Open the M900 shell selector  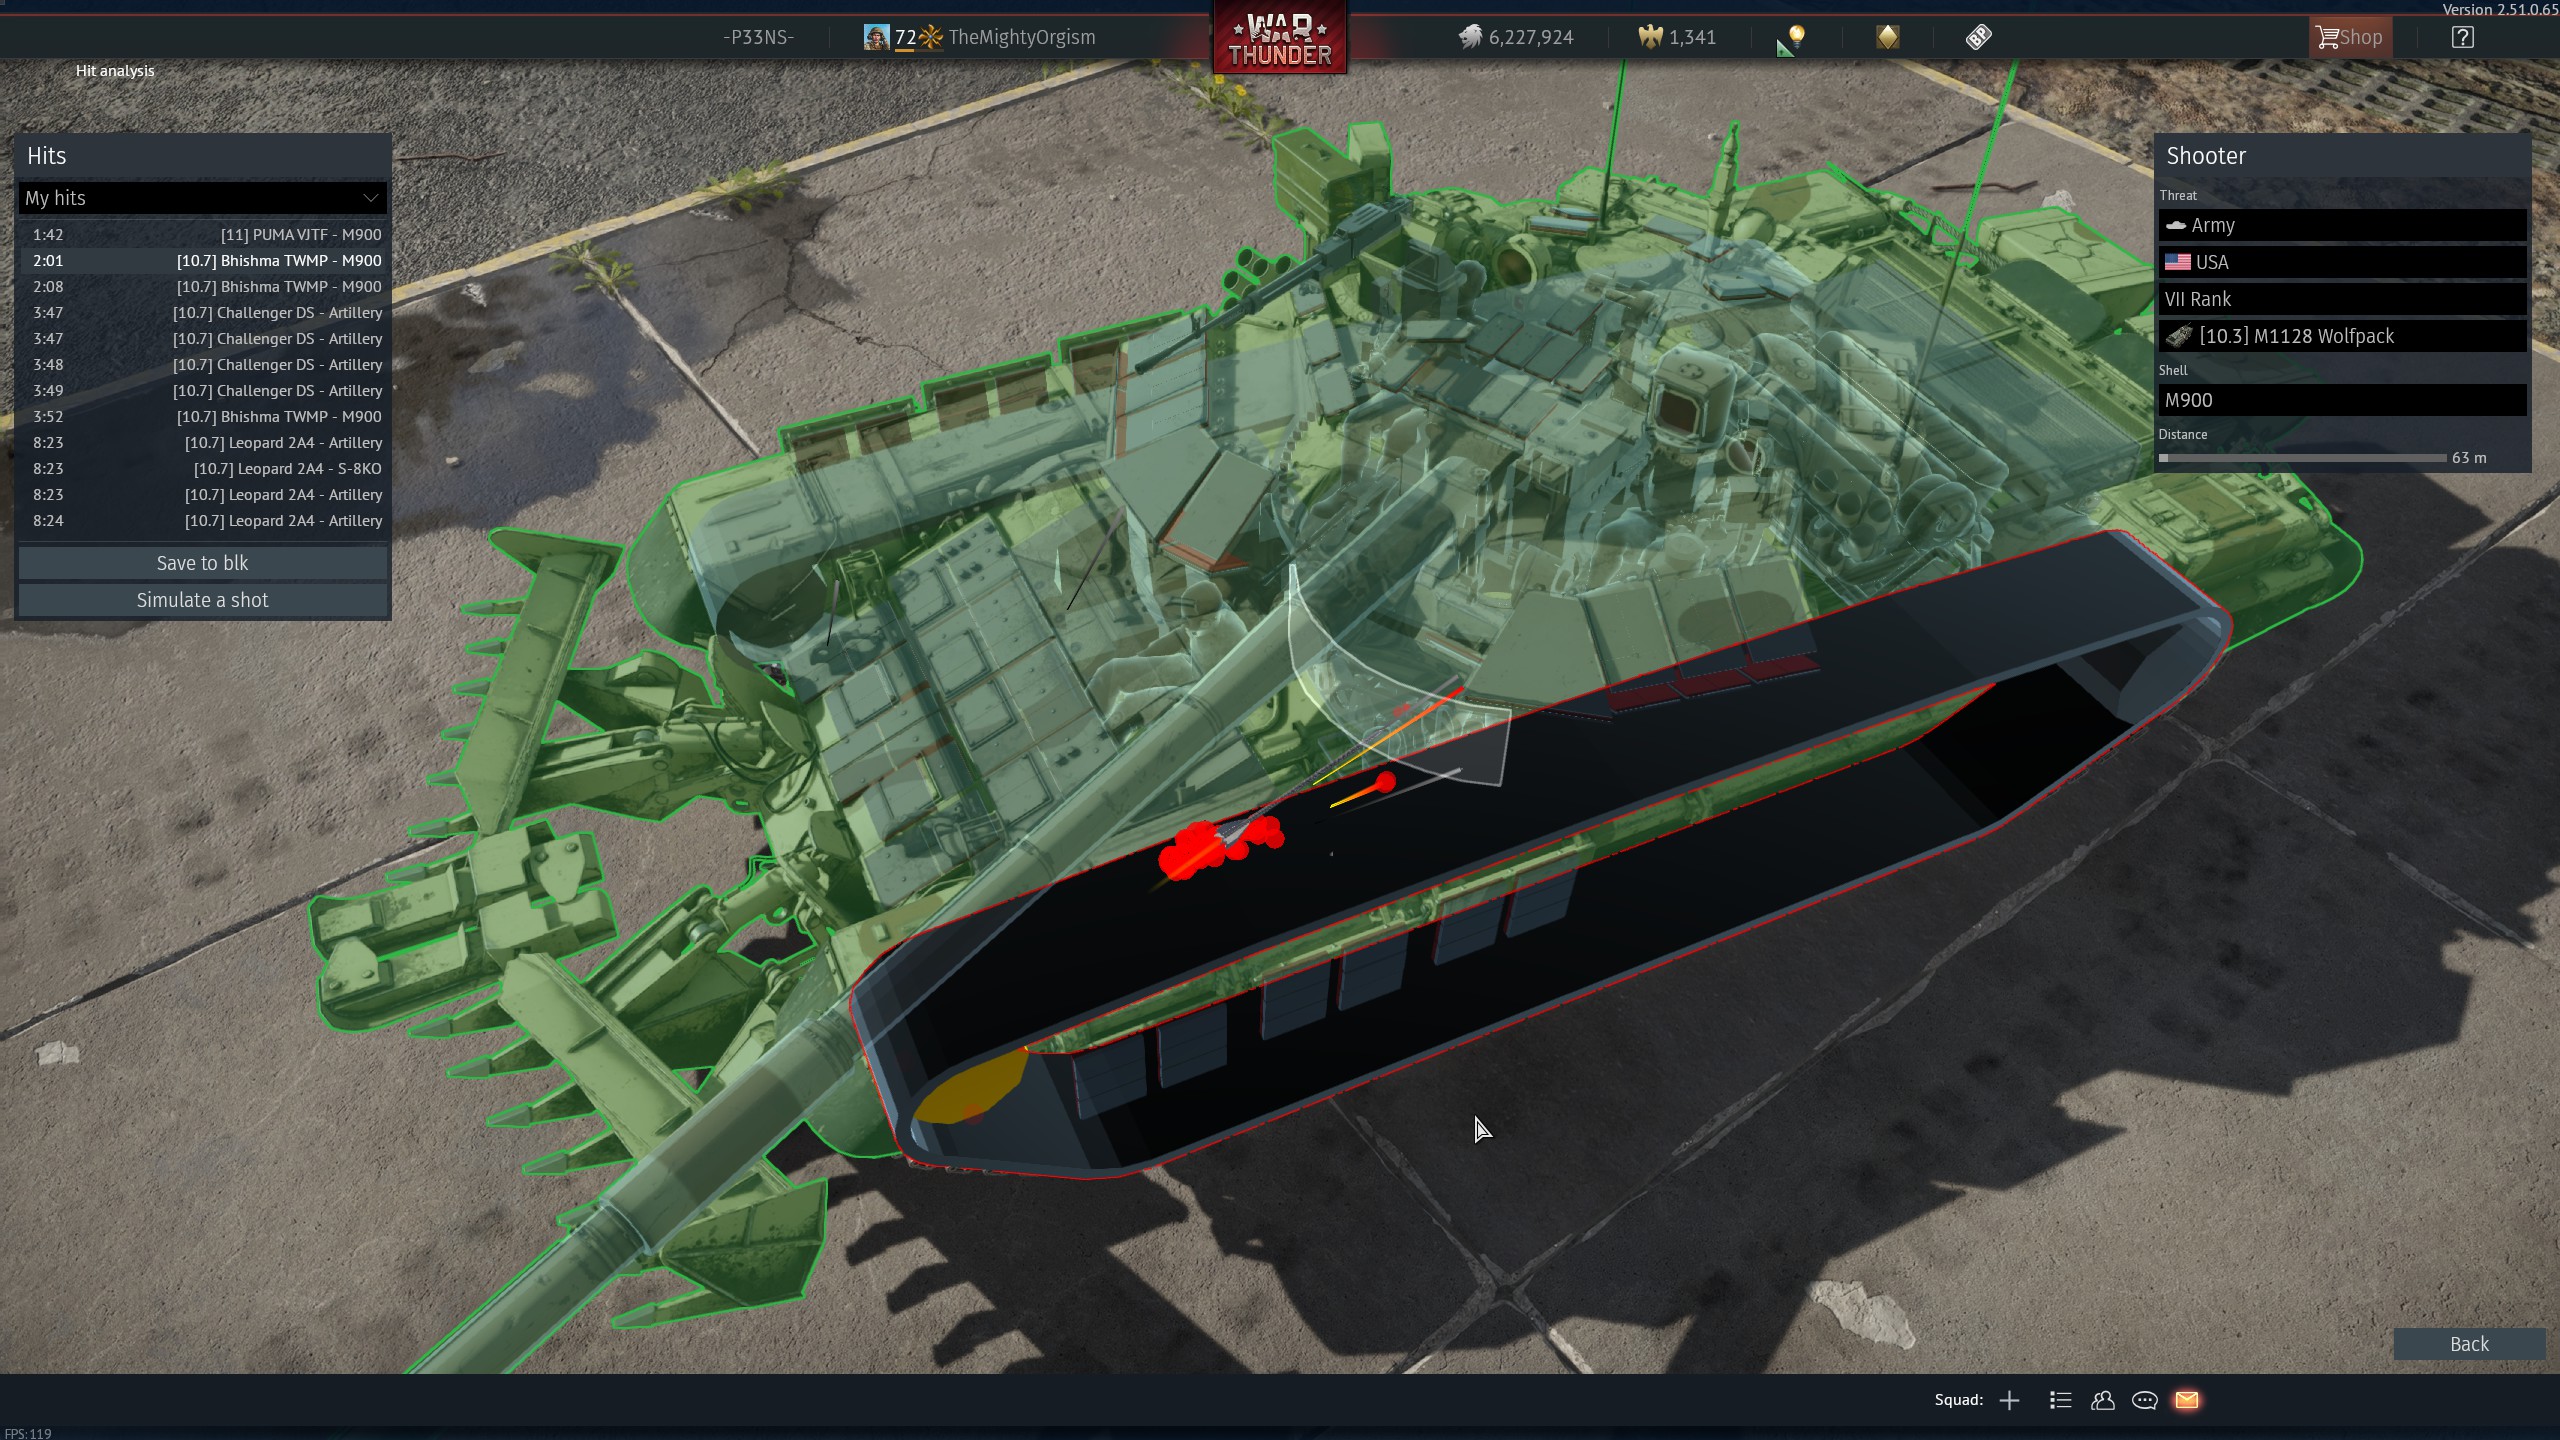(2342, 400)
